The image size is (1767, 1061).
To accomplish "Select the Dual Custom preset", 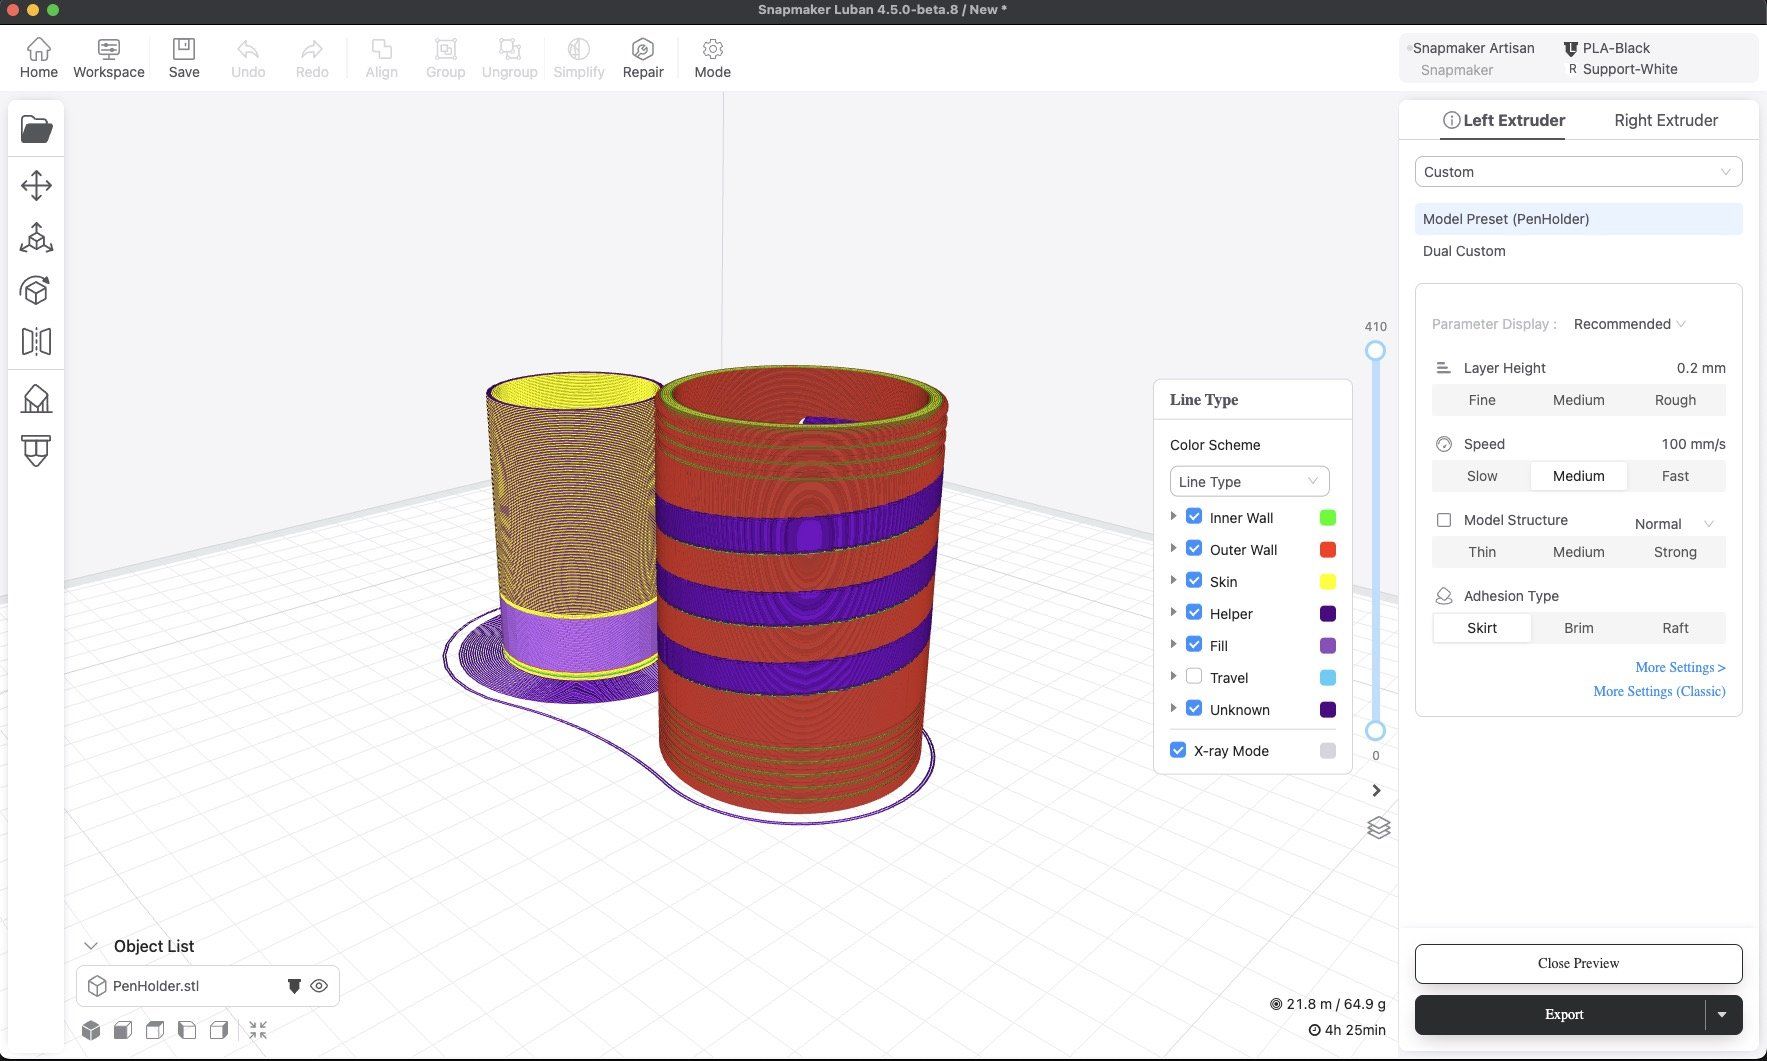I will [x=1464, y=251].
